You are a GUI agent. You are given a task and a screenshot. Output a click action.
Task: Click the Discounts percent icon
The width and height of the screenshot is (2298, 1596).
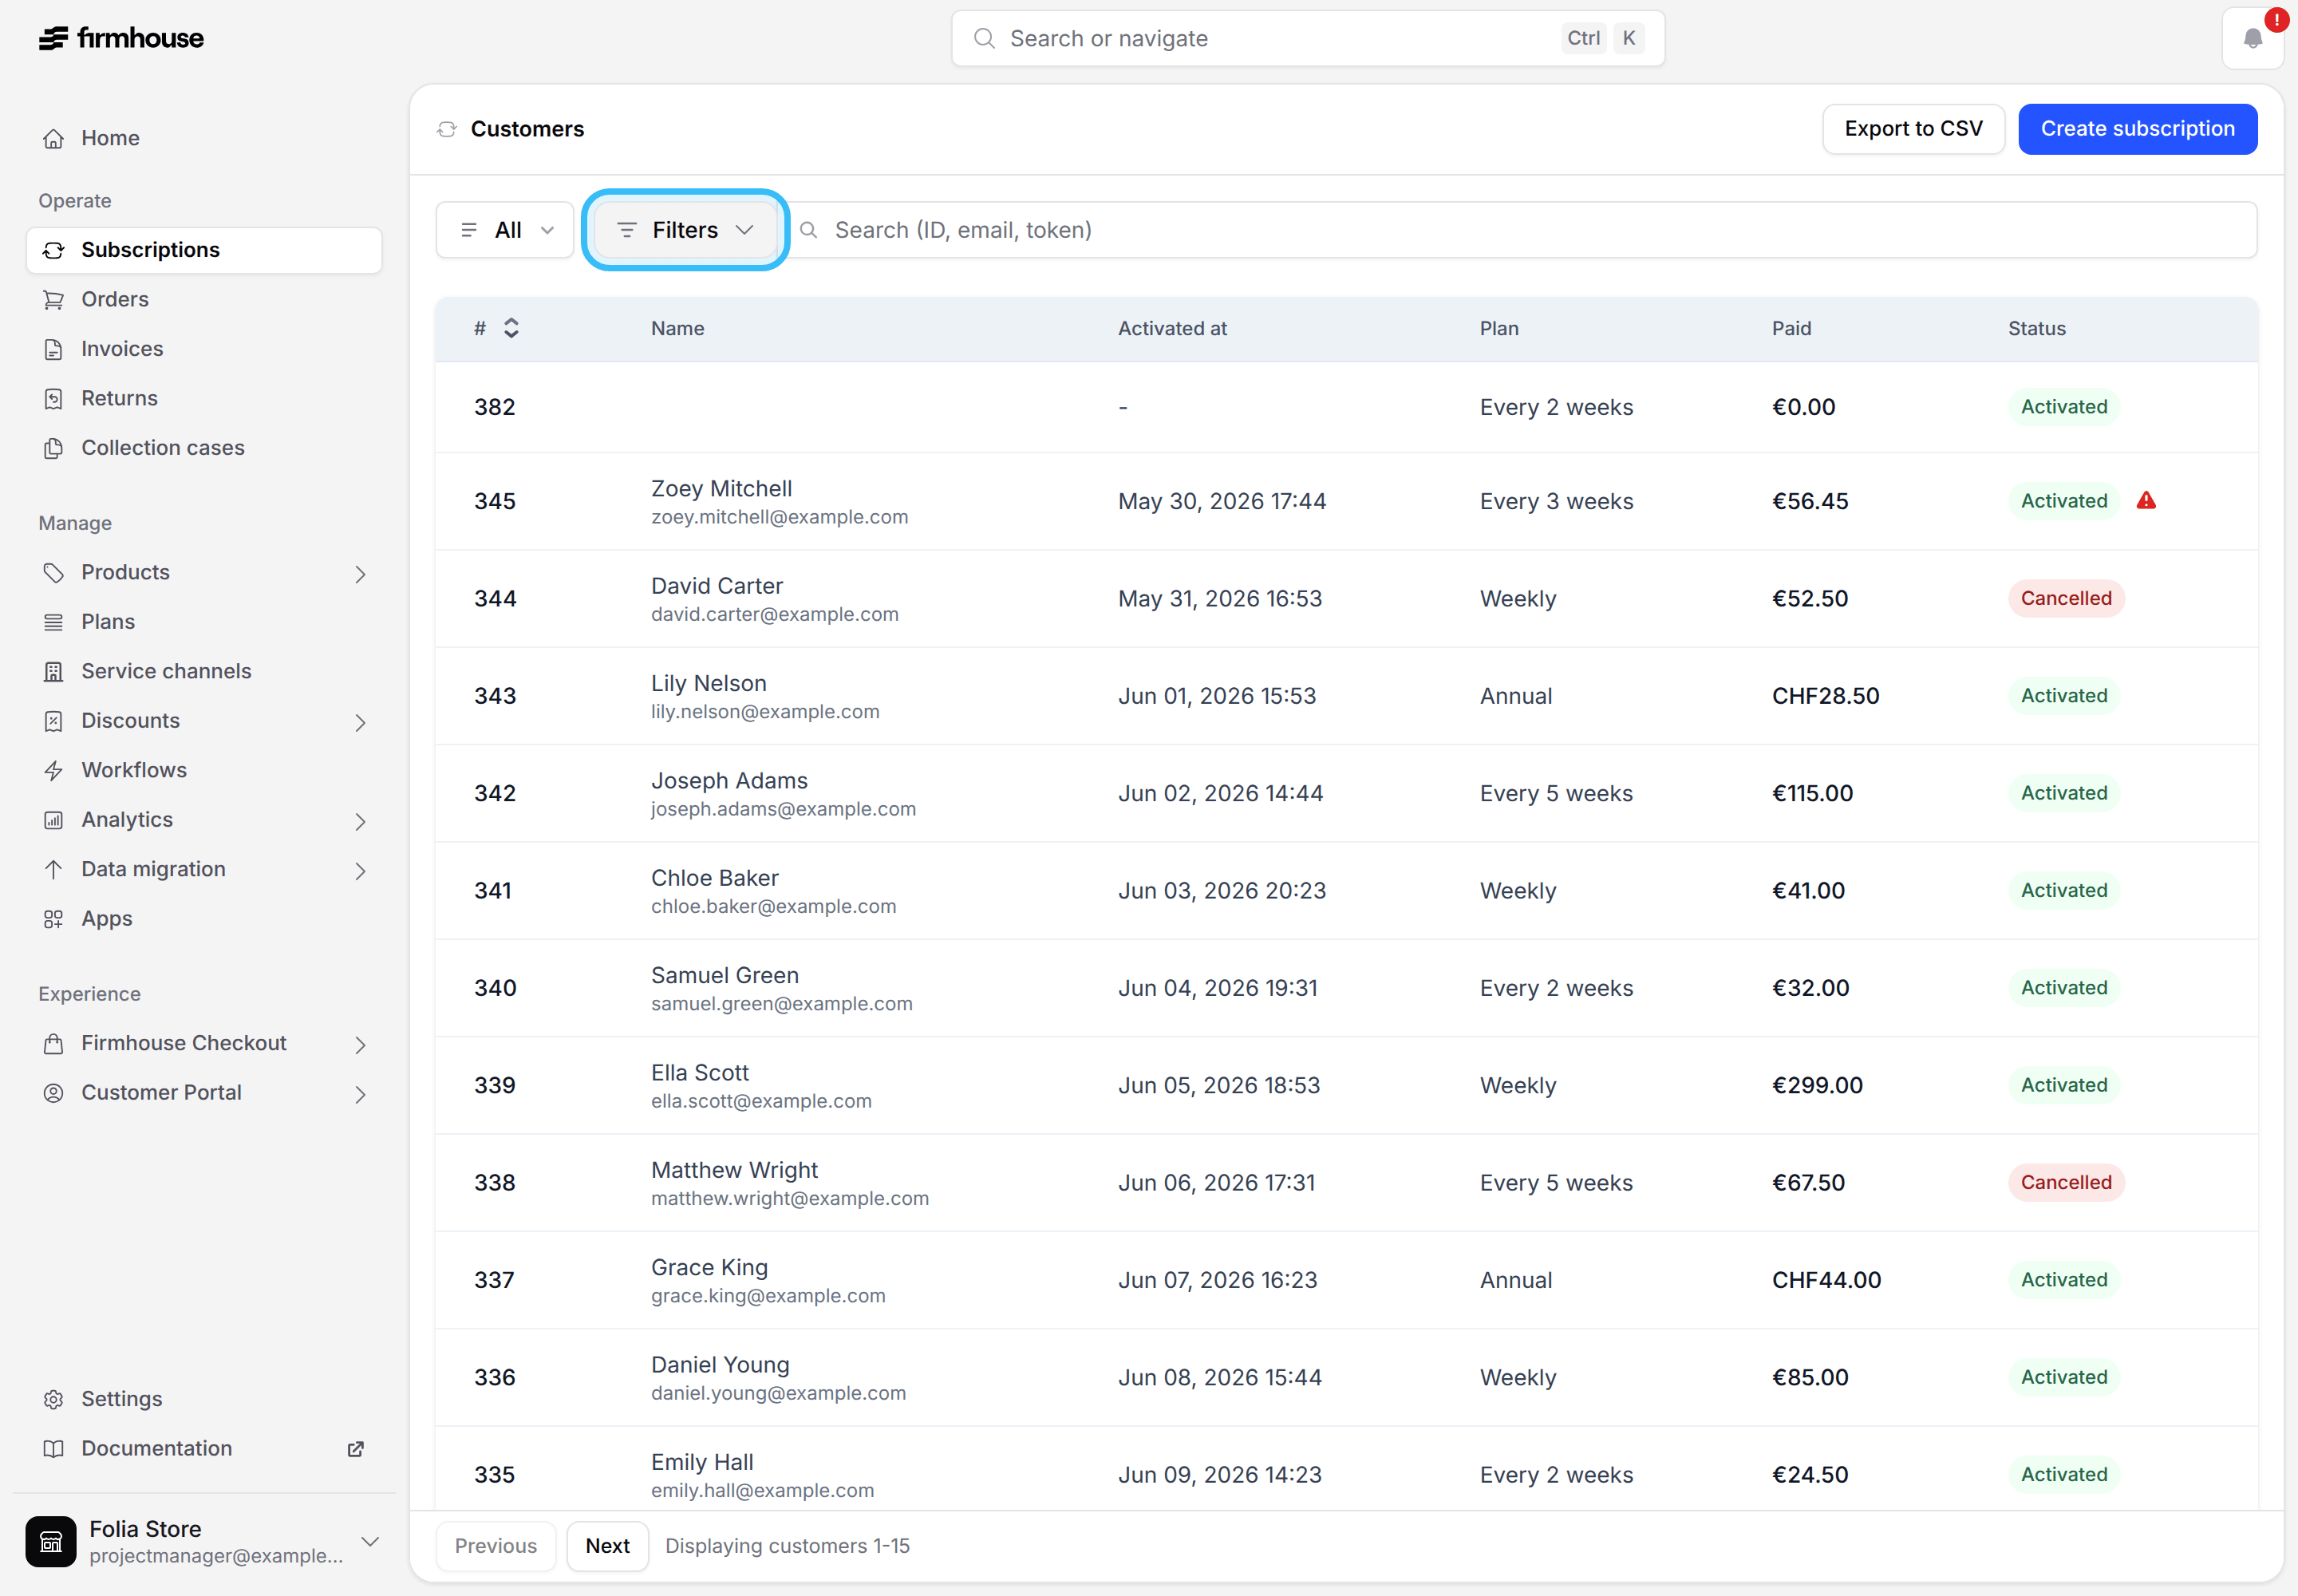point(54,721)
